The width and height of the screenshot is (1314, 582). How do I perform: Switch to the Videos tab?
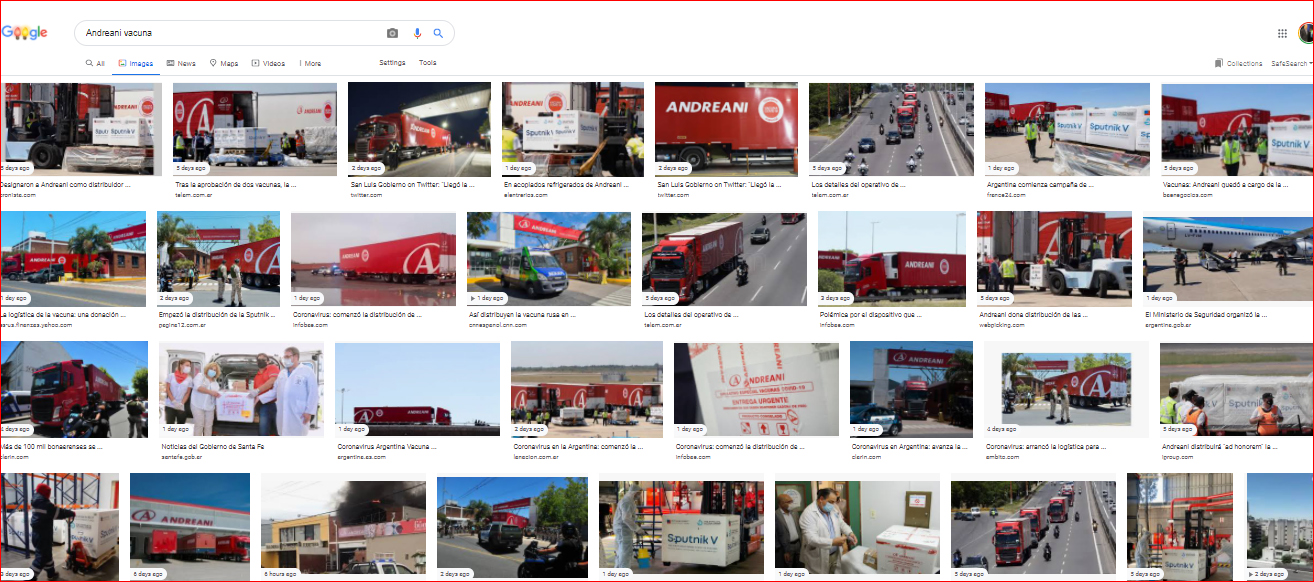tap(268, 63)
